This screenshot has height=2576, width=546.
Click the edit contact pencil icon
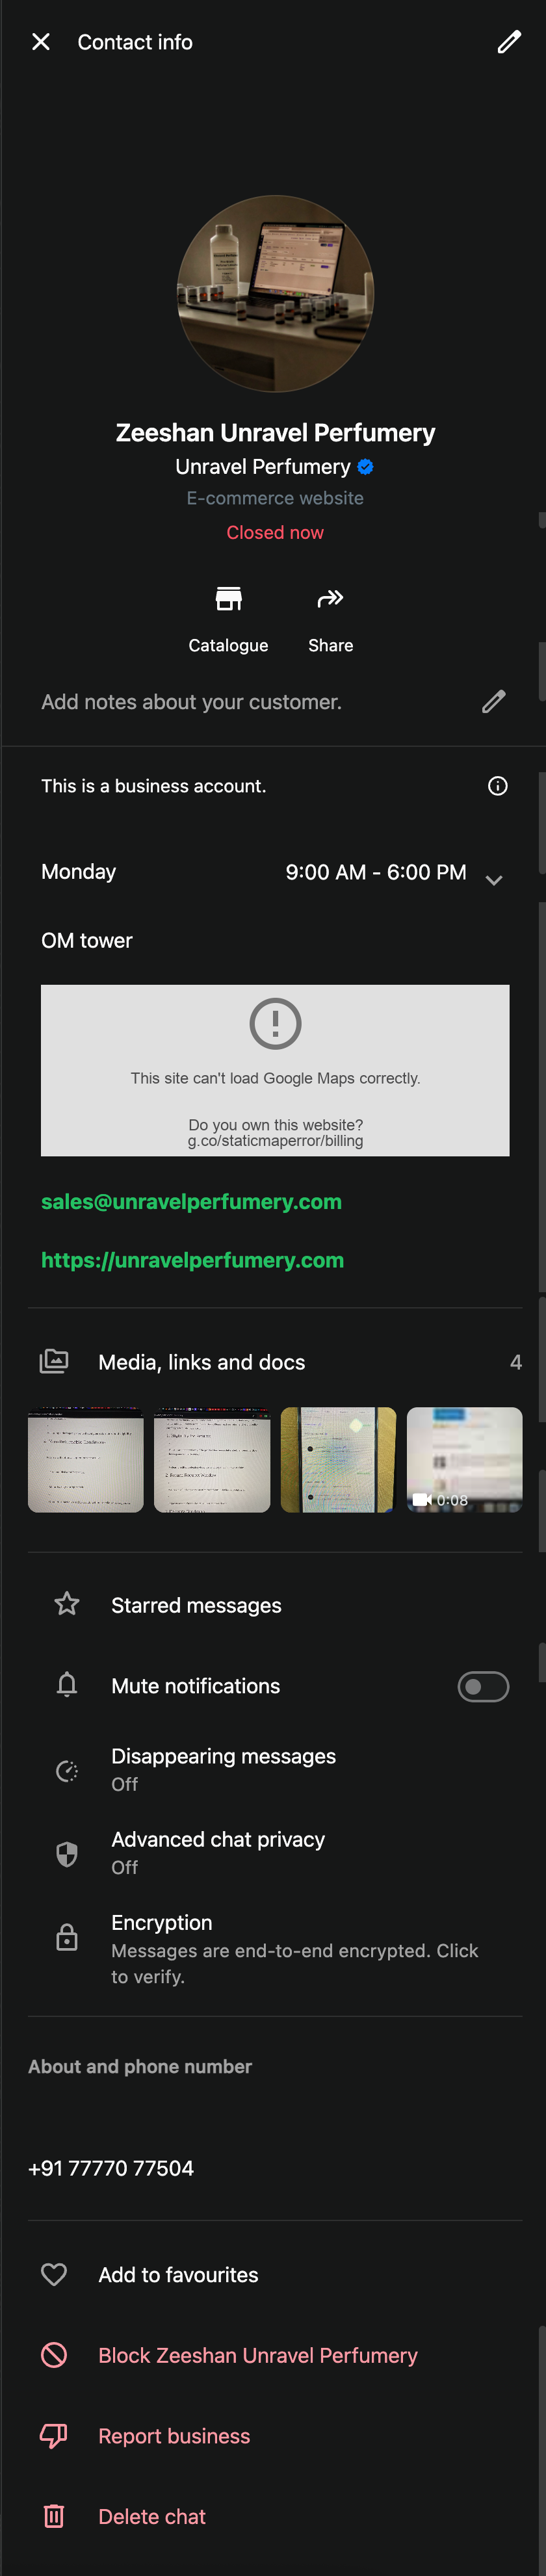(508, 42)
